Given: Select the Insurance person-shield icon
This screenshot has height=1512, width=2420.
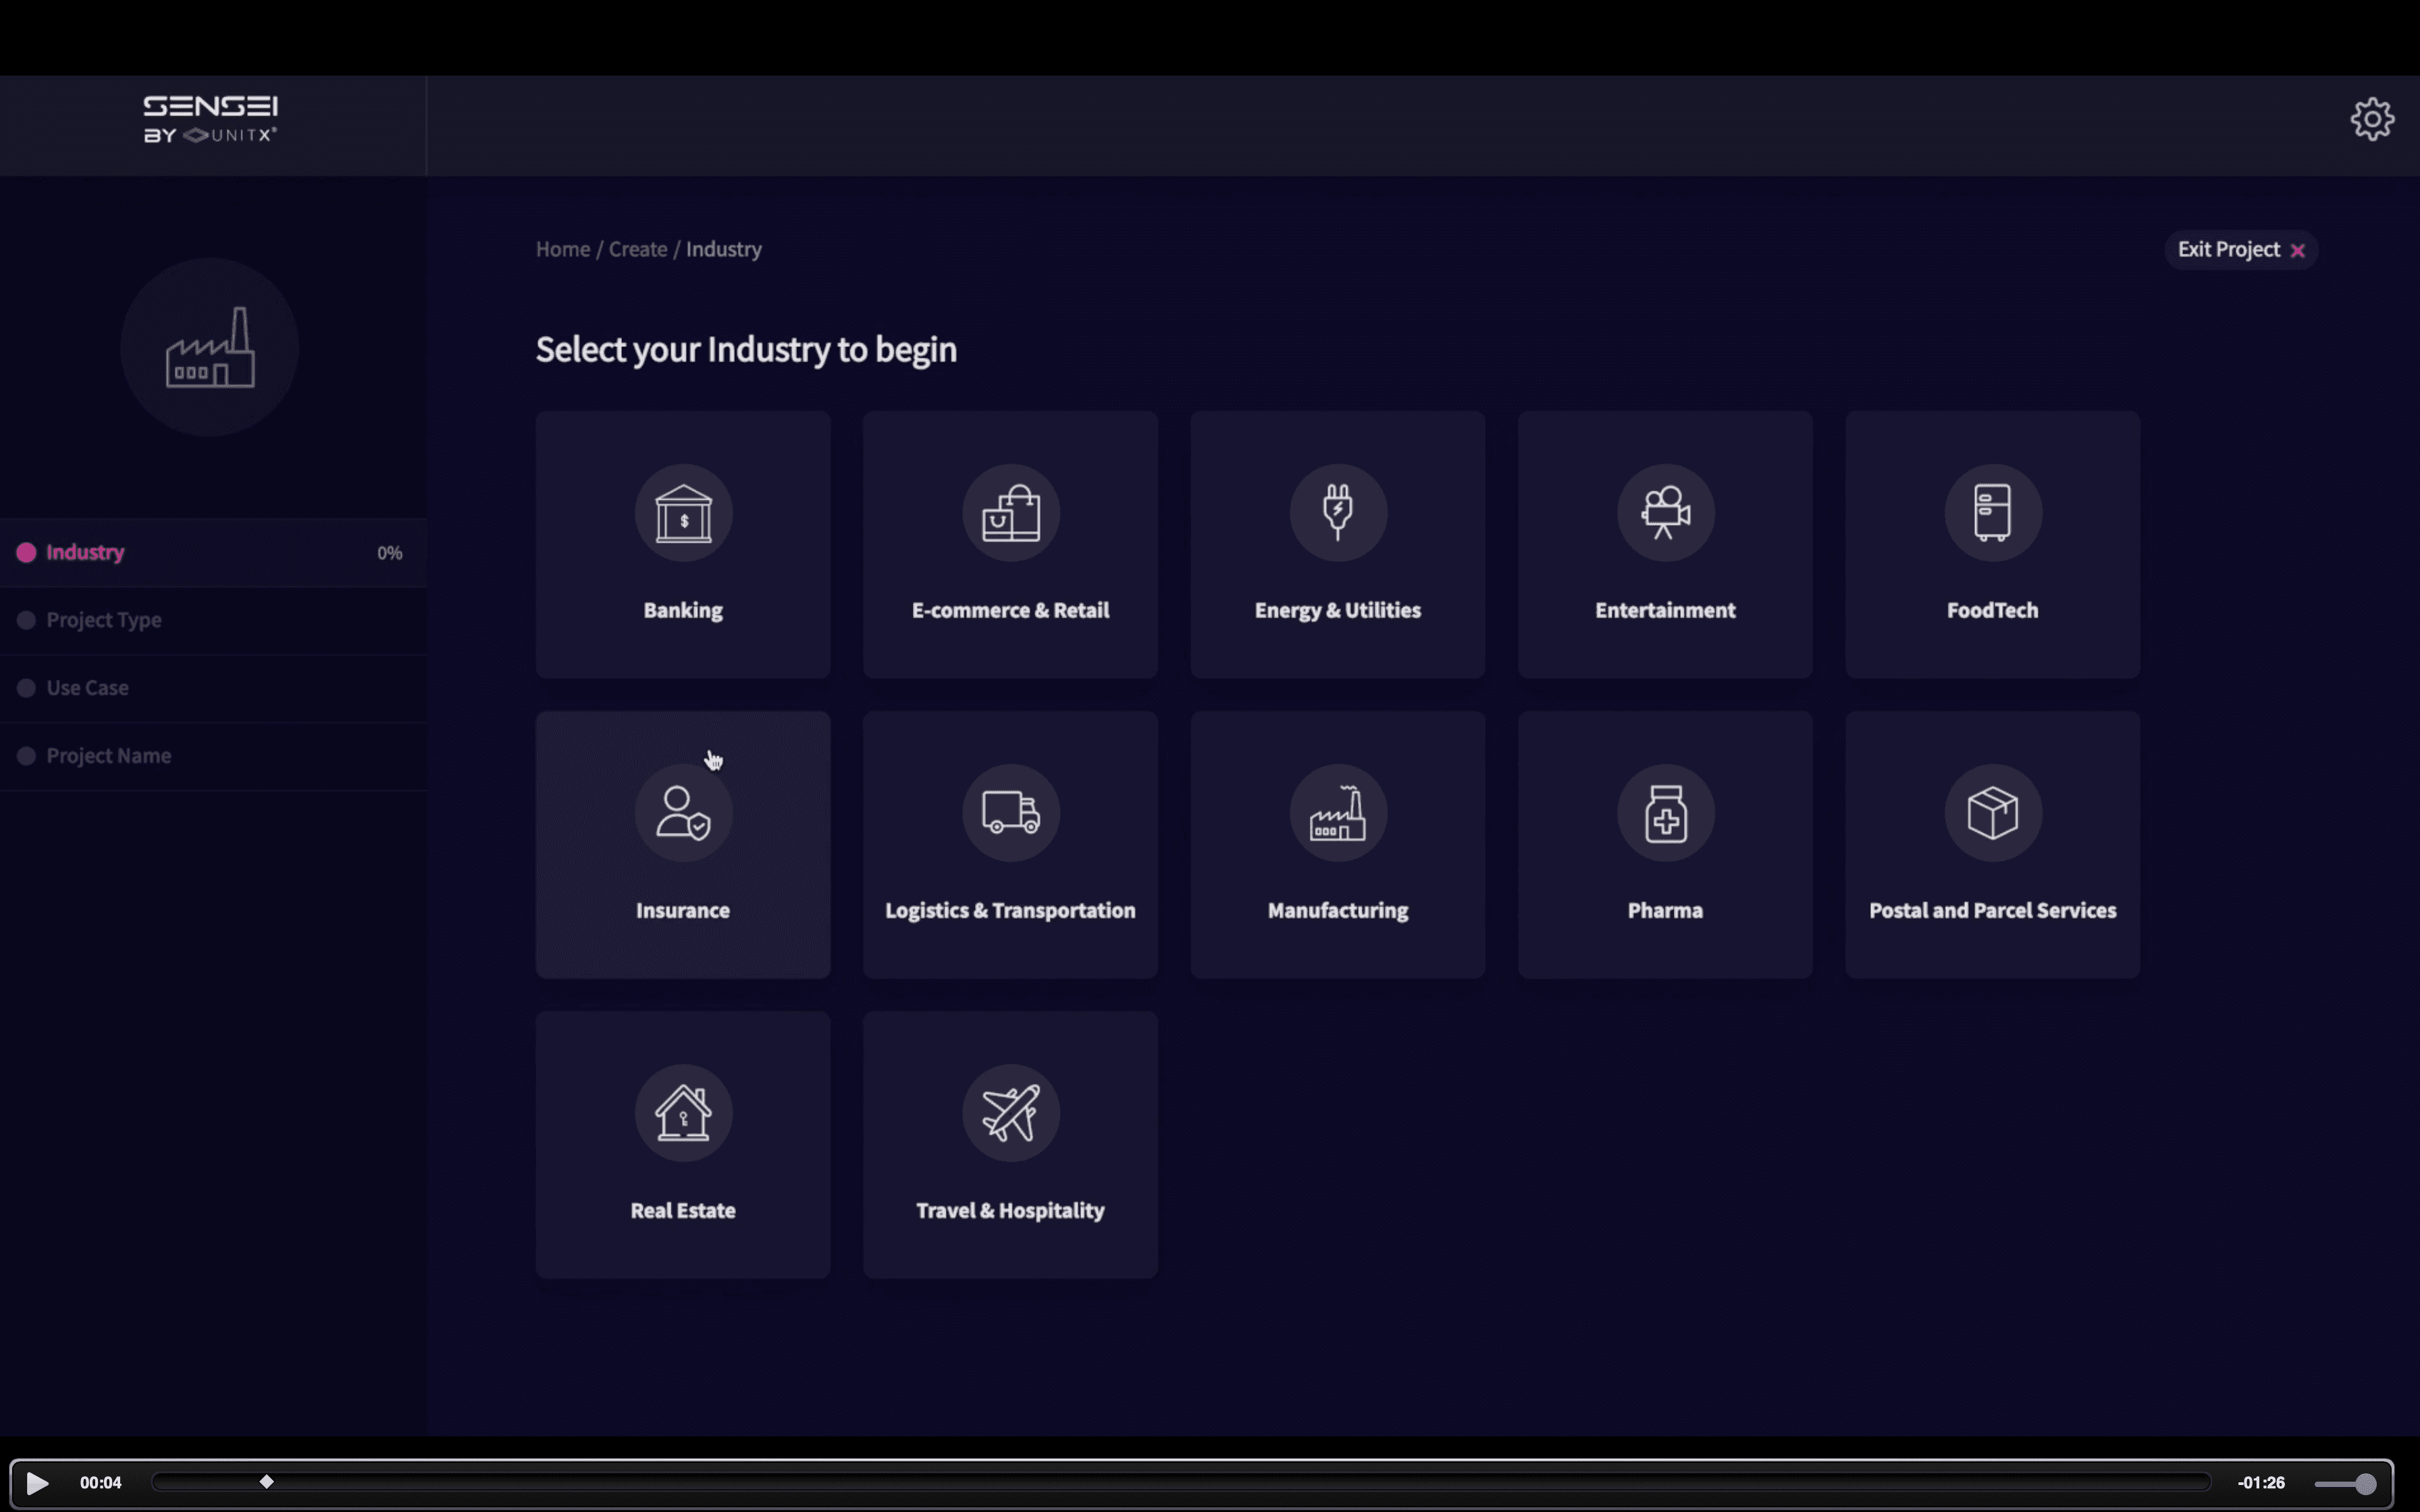Looking at the screenshot, I should click(683, 813).
